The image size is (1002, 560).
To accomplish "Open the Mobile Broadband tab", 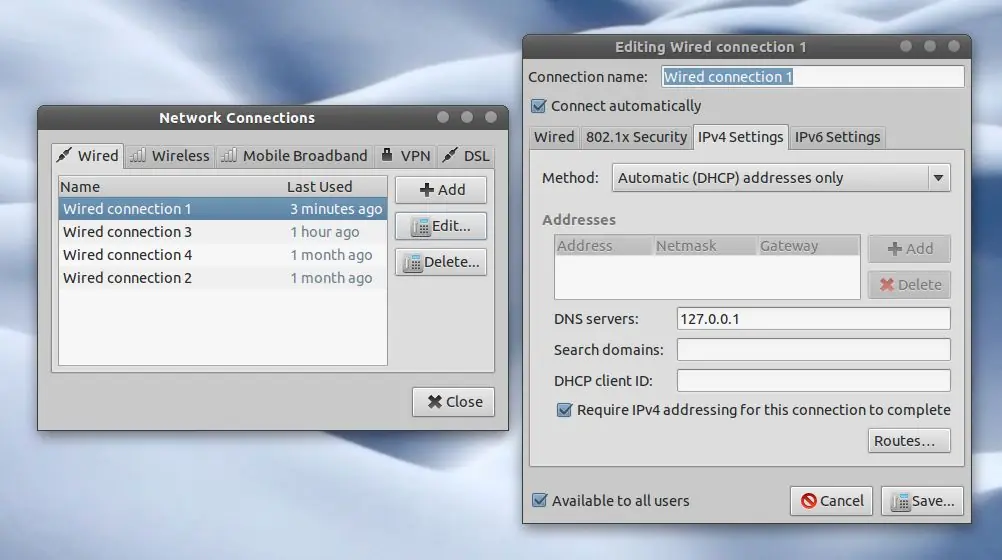I will click(x=294, y=156).
